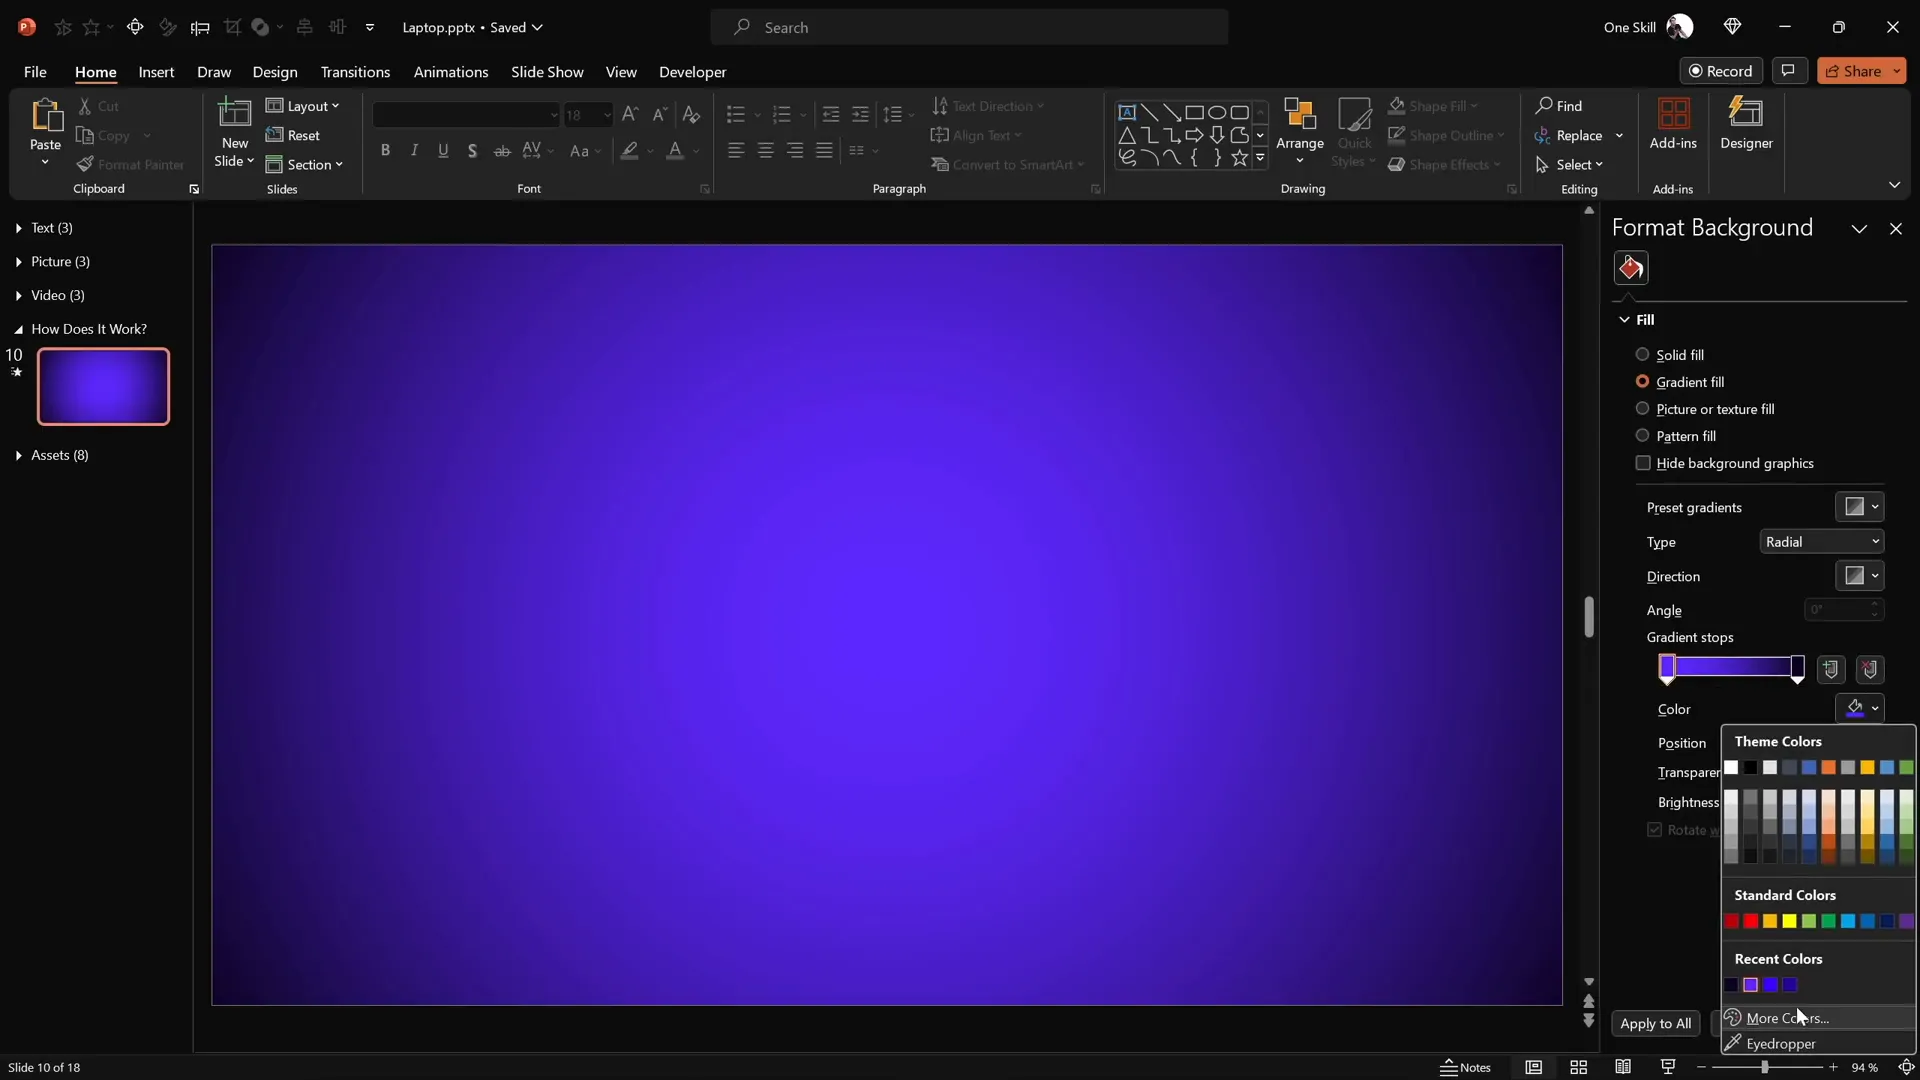Select slide 10 thumbnail
Screen dimensions: 1920x1080
pos(103,387)
